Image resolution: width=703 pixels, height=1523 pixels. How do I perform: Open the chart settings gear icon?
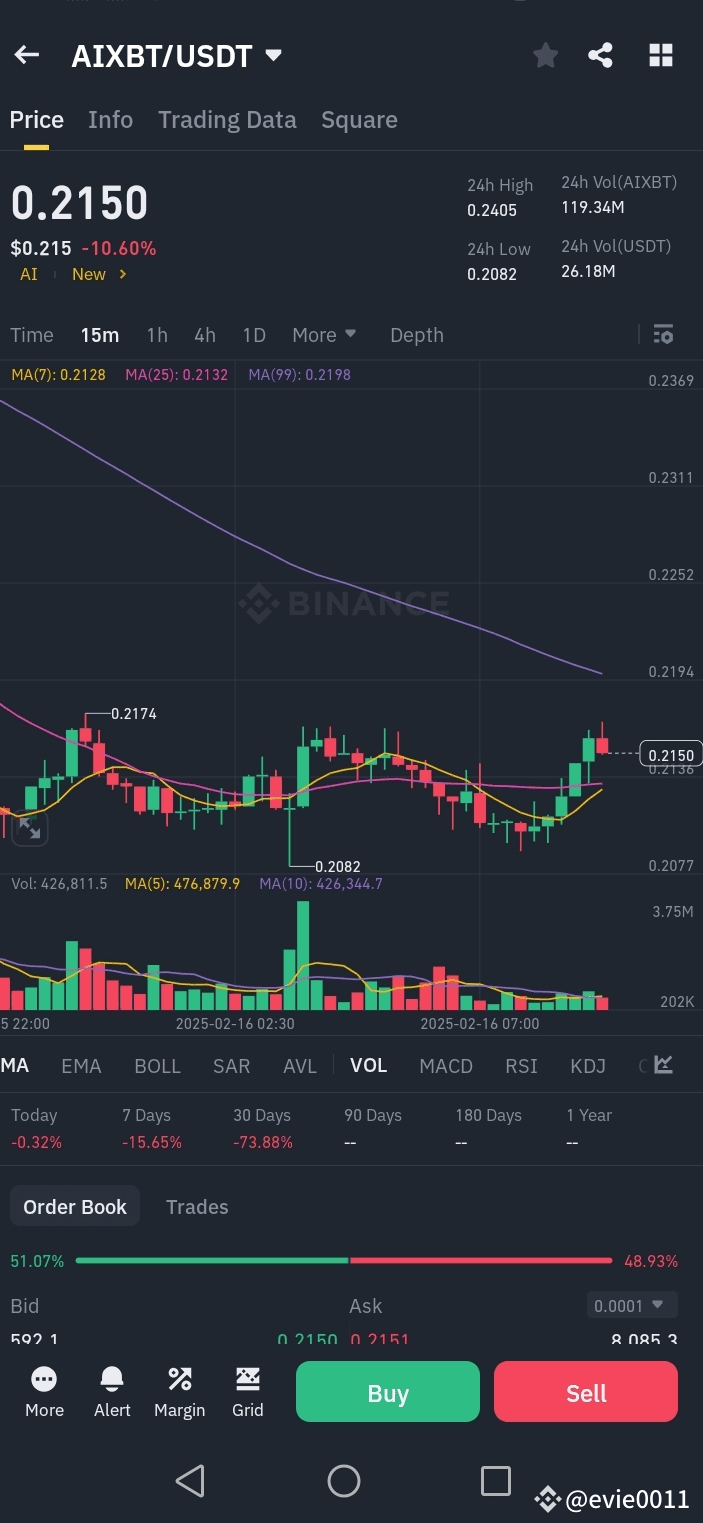[x=663, y=334]
